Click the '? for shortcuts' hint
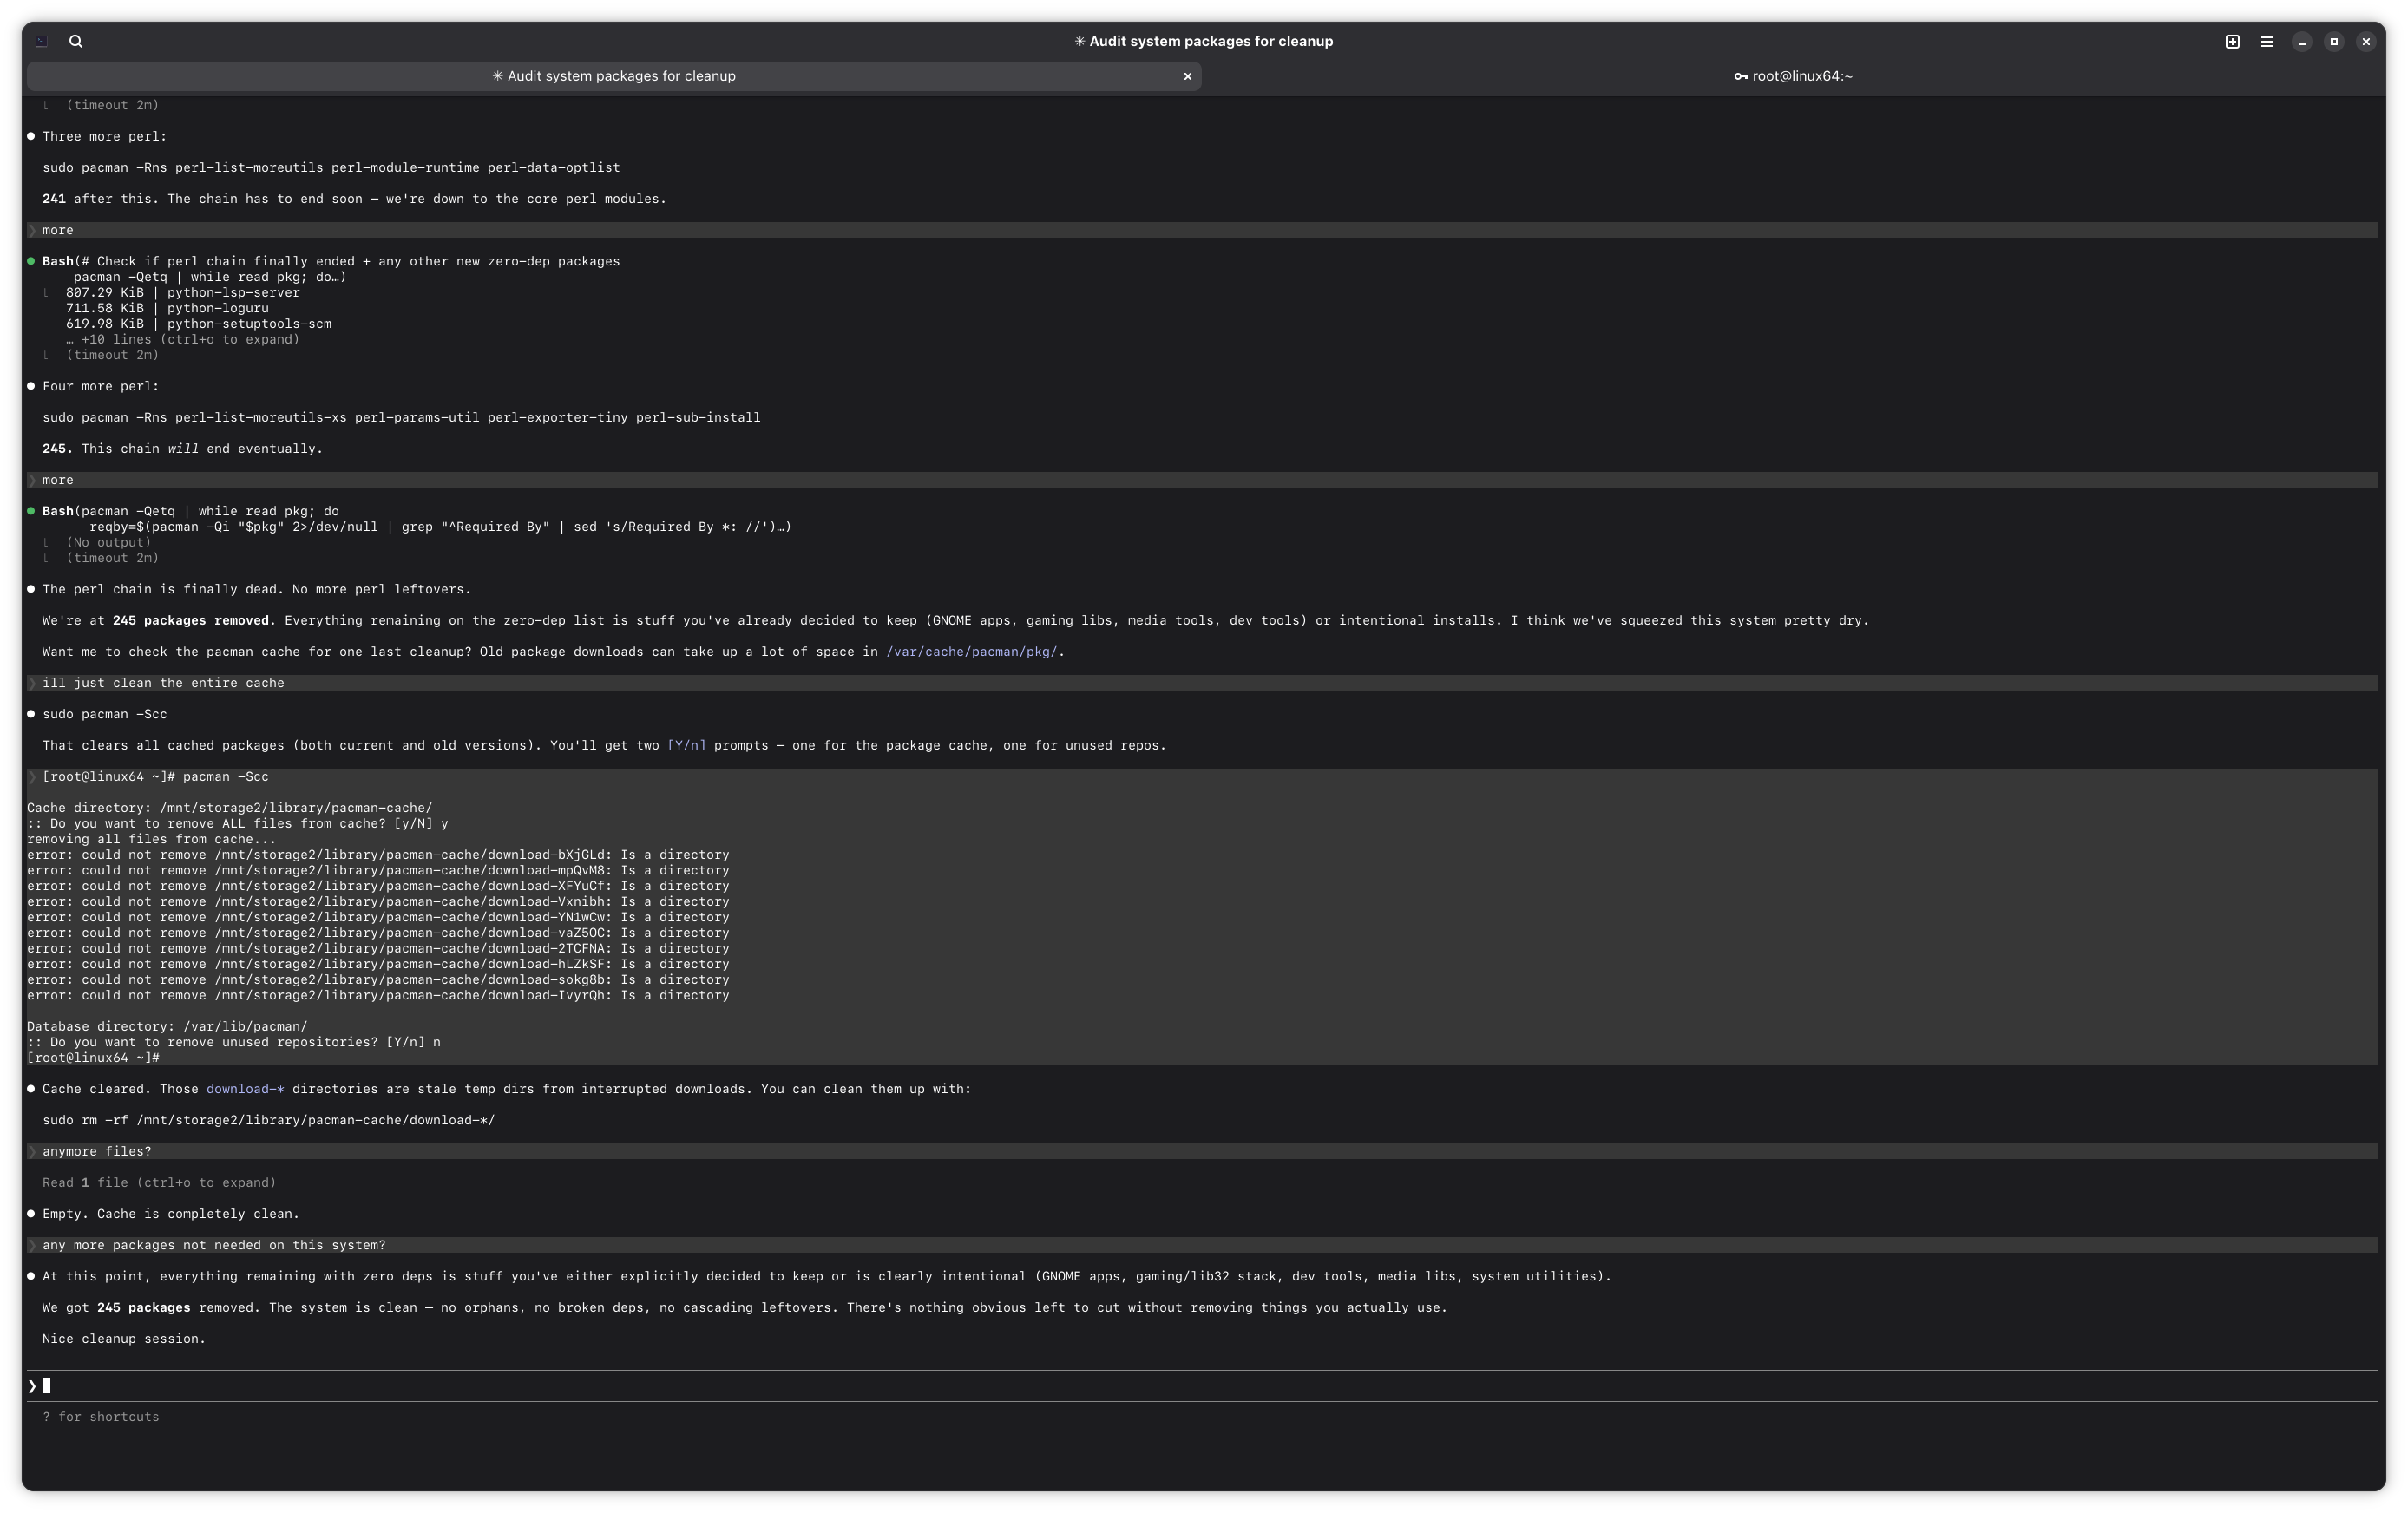This screenshot has width=2408, height=1513. [x=101, y=1417]
